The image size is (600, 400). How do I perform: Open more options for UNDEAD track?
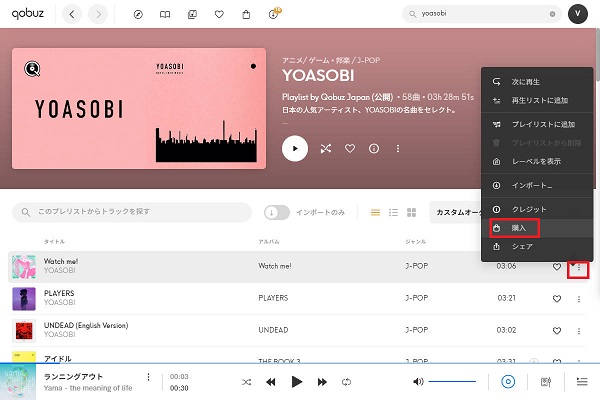[x=579, y=331]
